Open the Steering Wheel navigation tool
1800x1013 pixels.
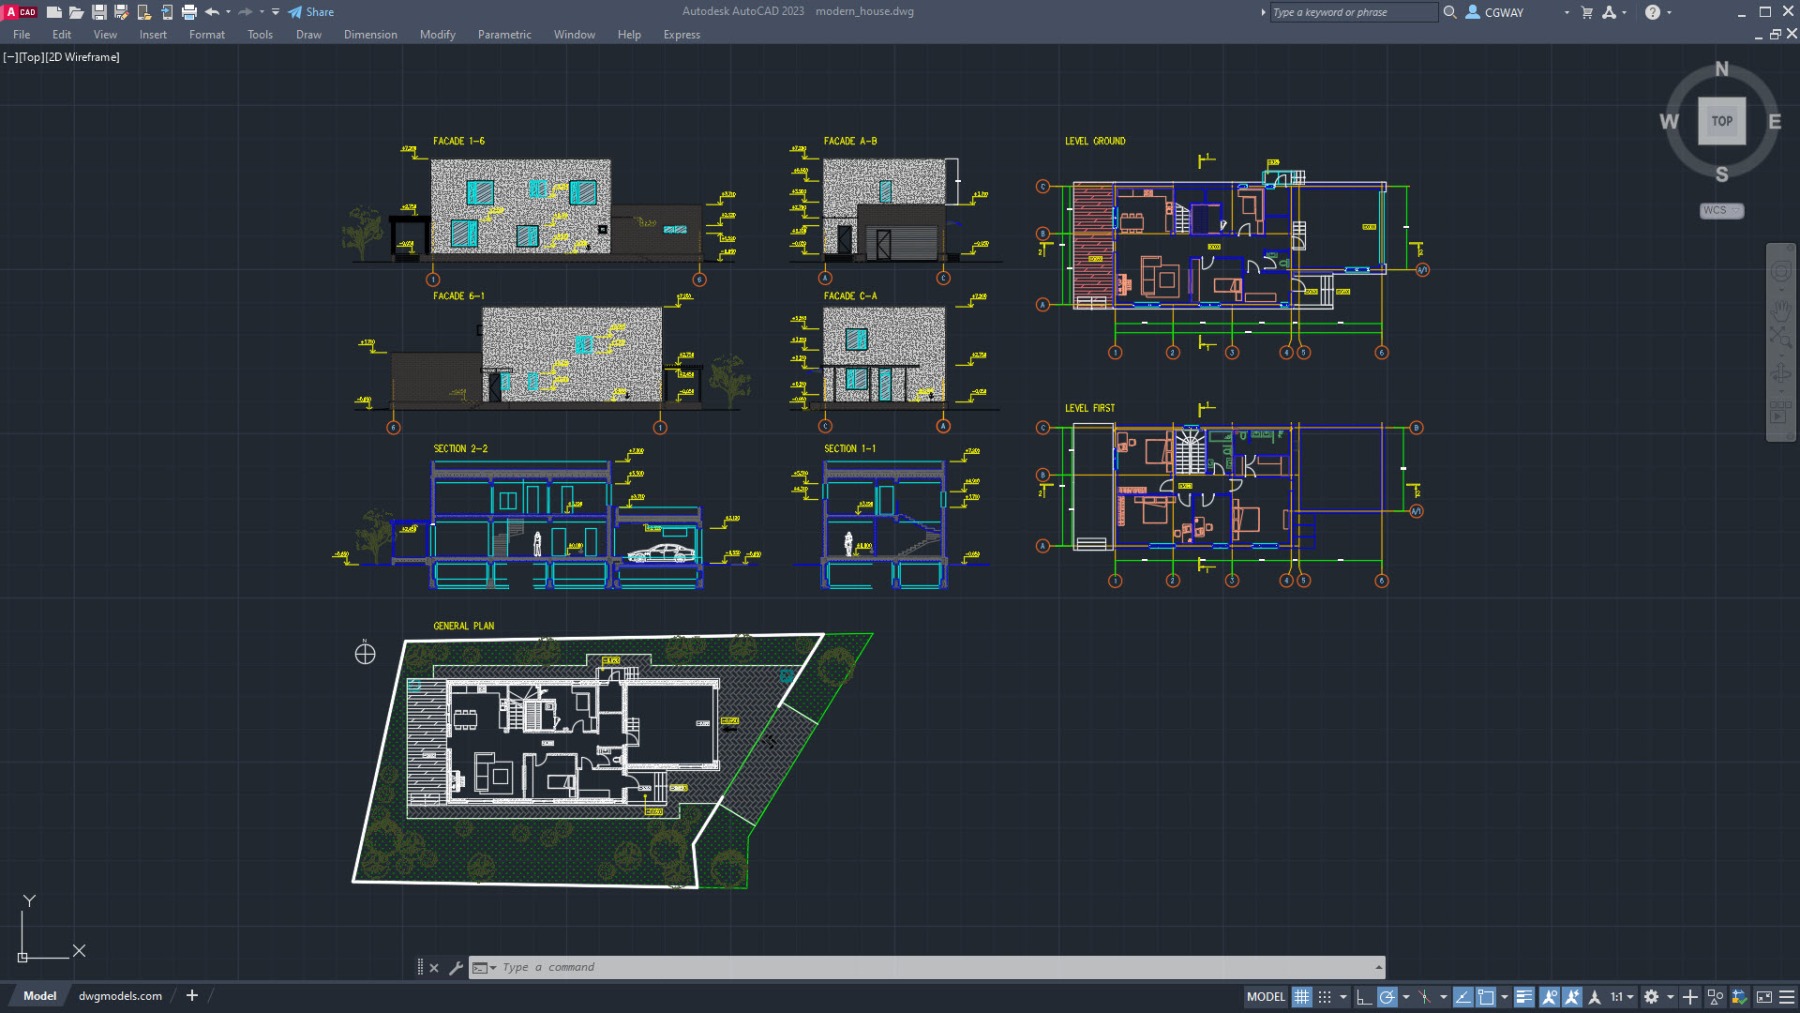point(1781,272)
